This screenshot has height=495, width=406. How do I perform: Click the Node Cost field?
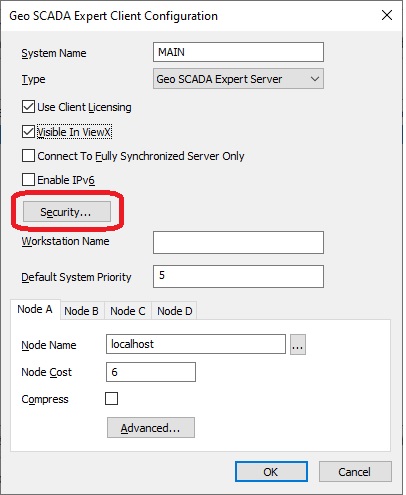point(151,372)
